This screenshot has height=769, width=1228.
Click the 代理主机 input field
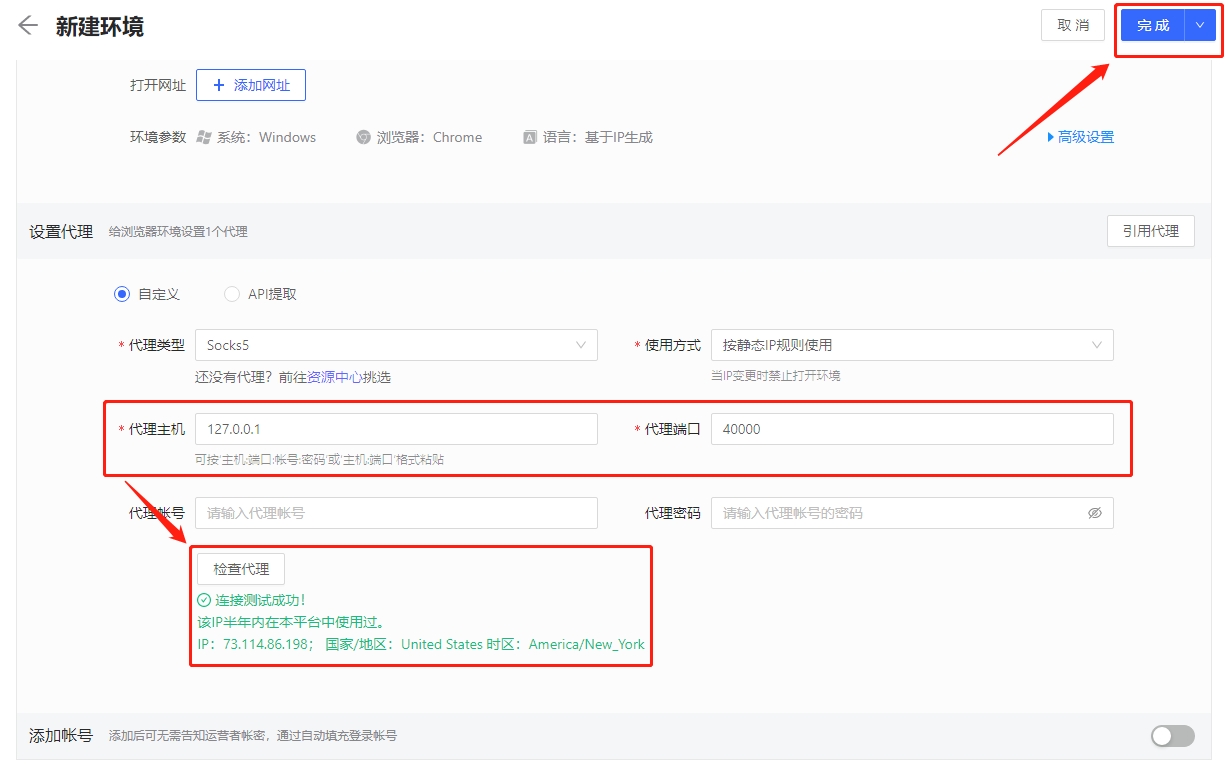pos(396,429)
